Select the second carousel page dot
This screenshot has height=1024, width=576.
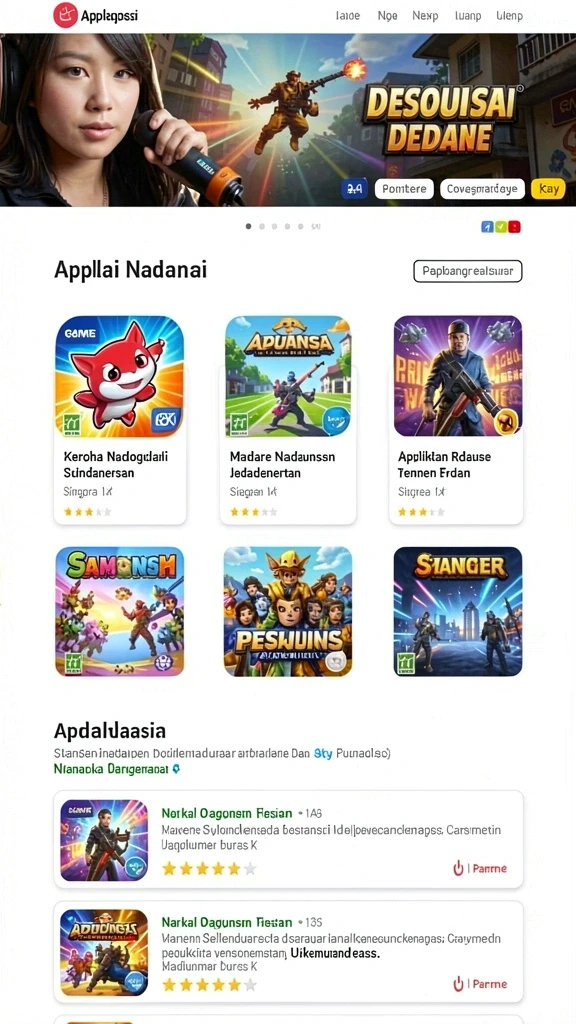(x=262, y=227)
